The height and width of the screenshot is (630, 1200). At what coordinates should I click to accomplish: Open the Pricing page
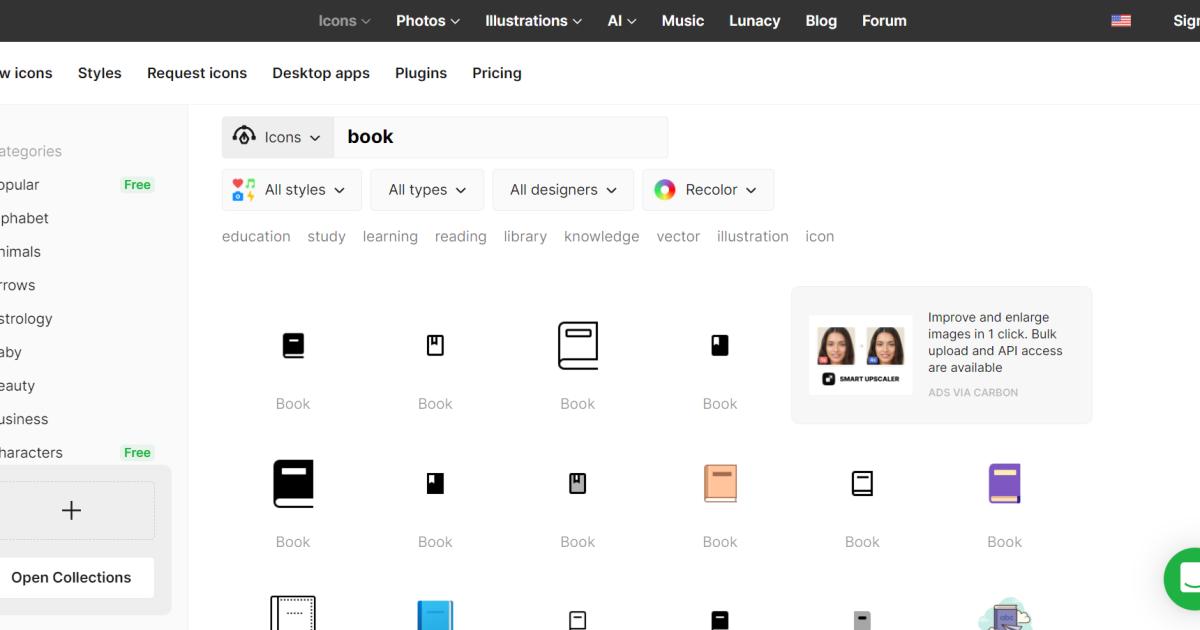tap(497, 73)
